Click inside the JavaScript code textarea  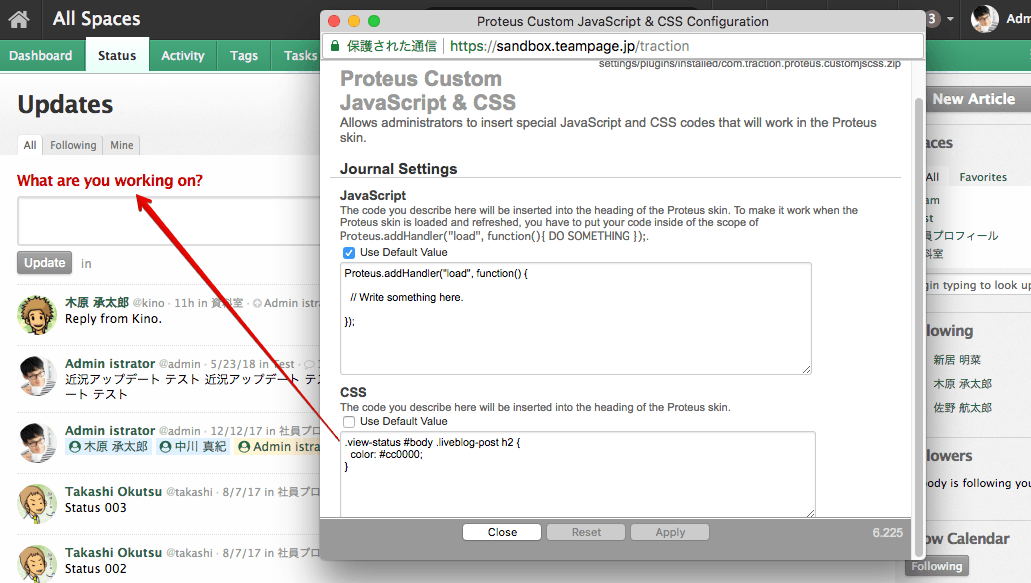pyautogui.click(x=575, y=319)
